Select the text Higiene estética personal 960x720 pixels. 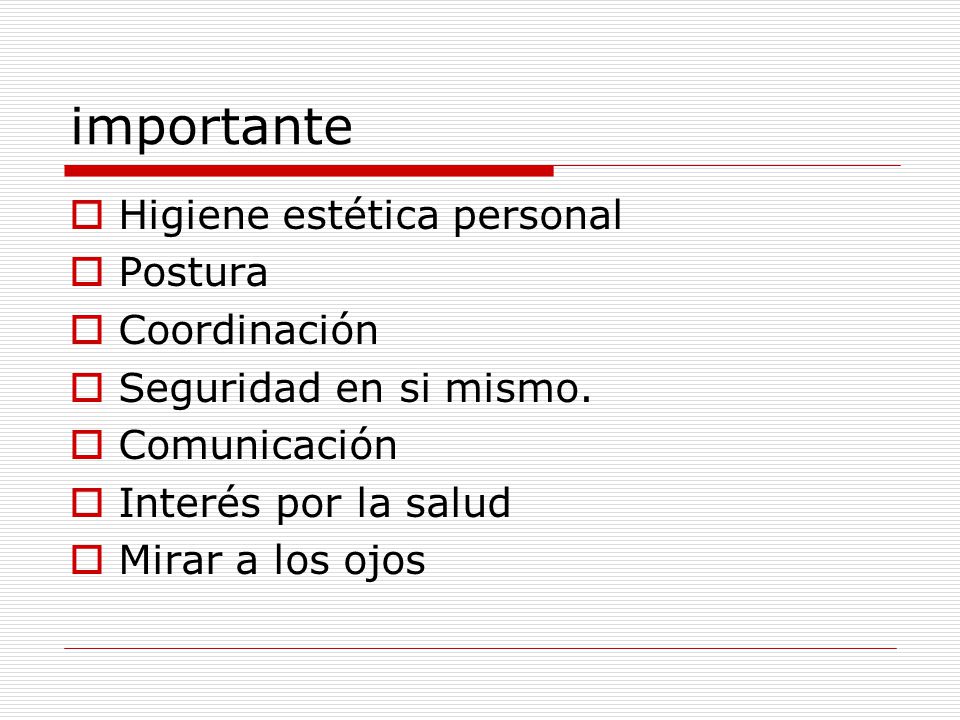[370, 217]
